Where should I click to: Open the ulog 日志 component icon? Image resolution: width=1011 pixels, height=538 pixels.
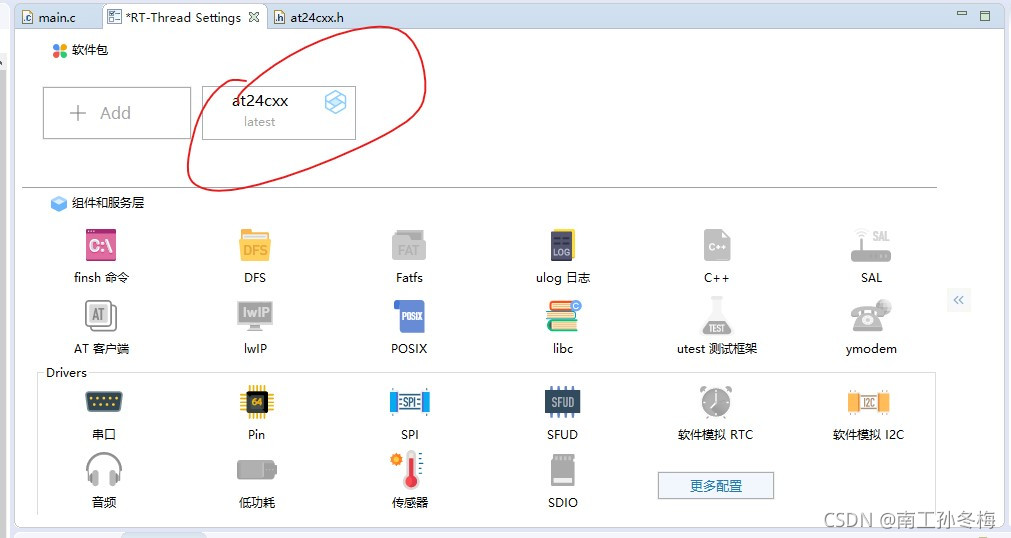tap(562, 245)
